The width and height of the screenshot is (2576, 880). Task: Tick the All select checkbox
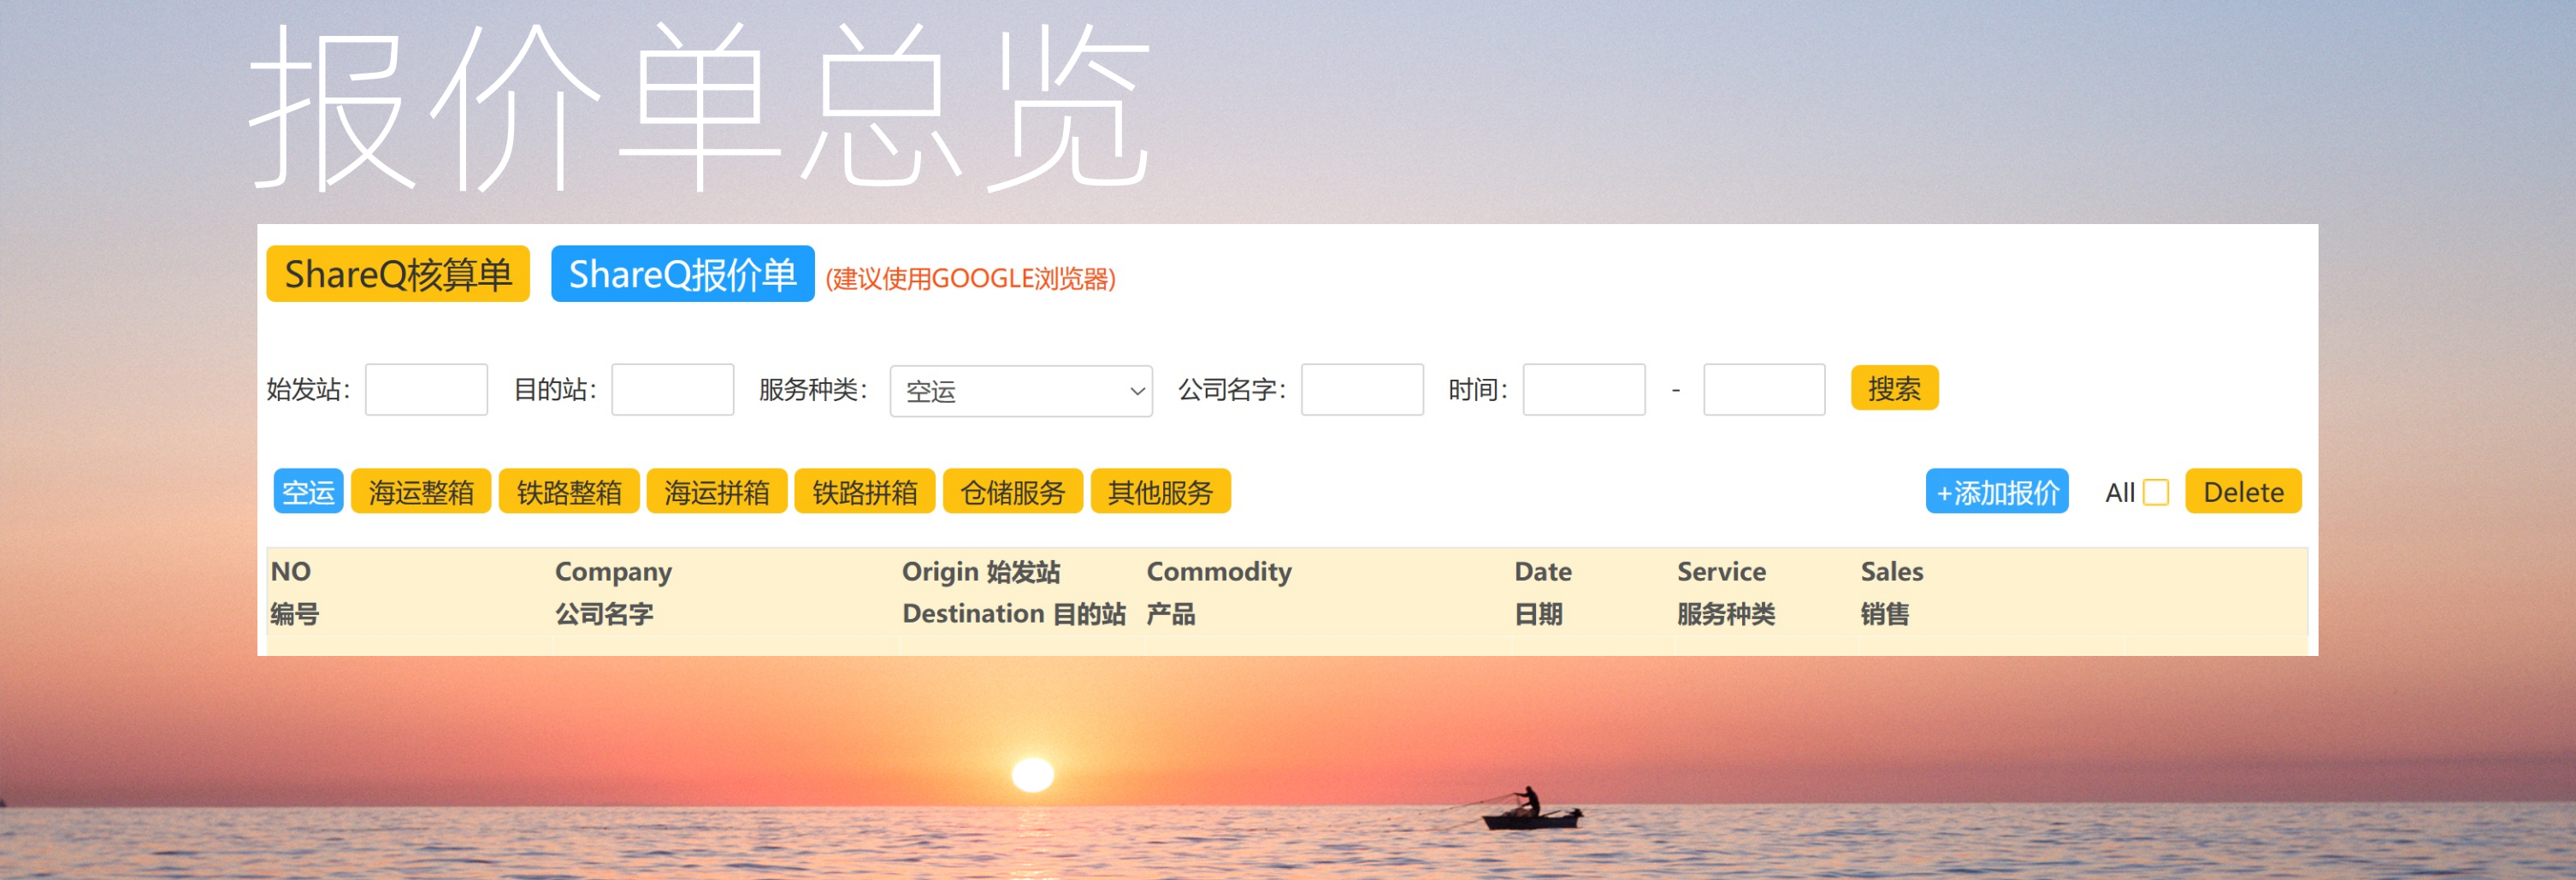(x=2156, y=492)
